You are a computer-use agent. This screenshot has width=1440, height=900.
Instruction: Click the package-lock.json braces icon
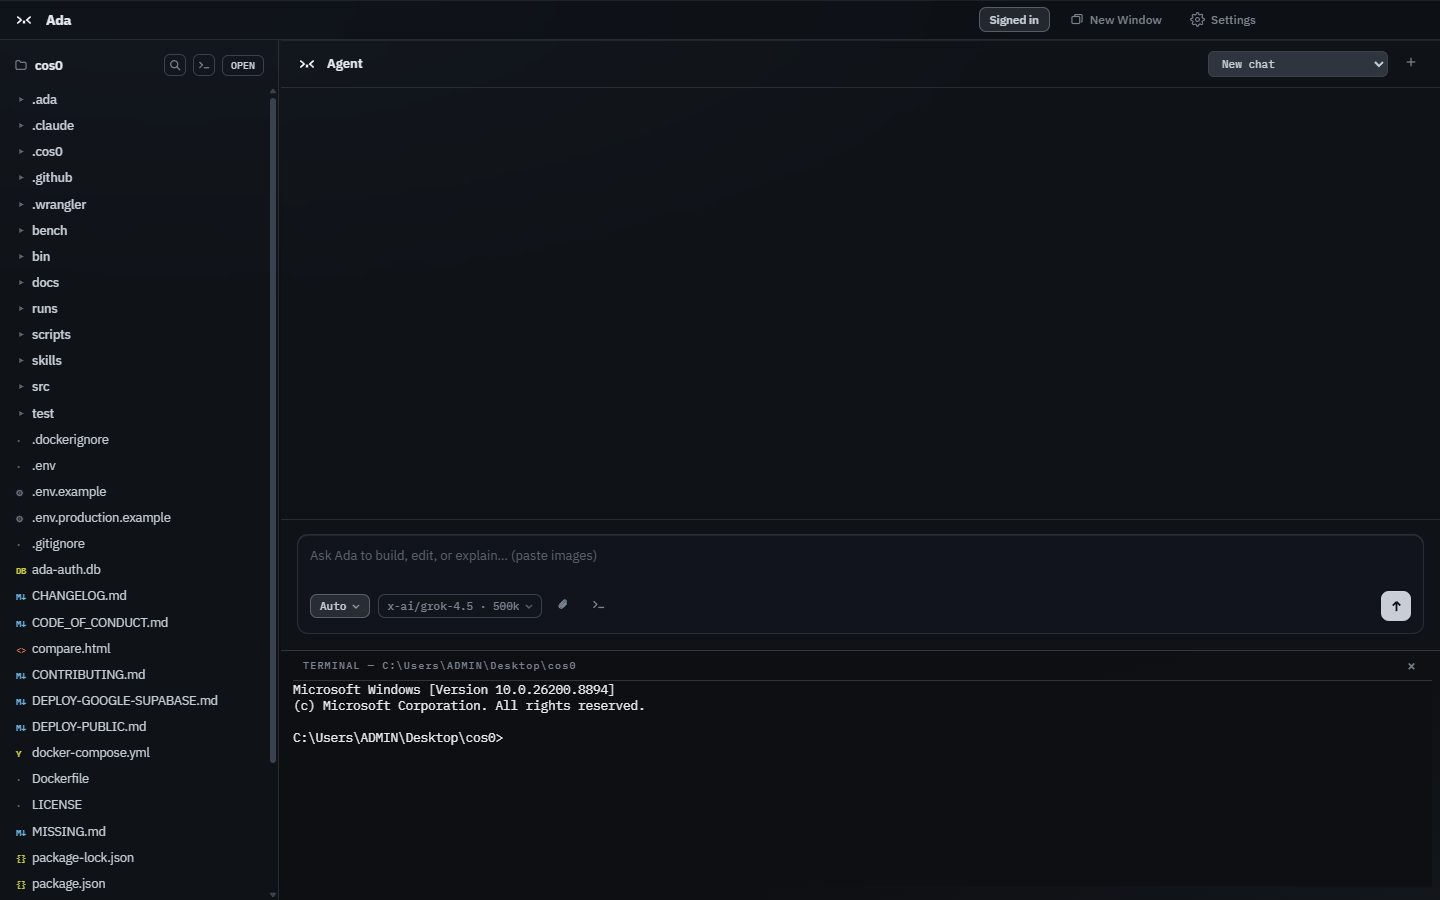pos(21,858)
